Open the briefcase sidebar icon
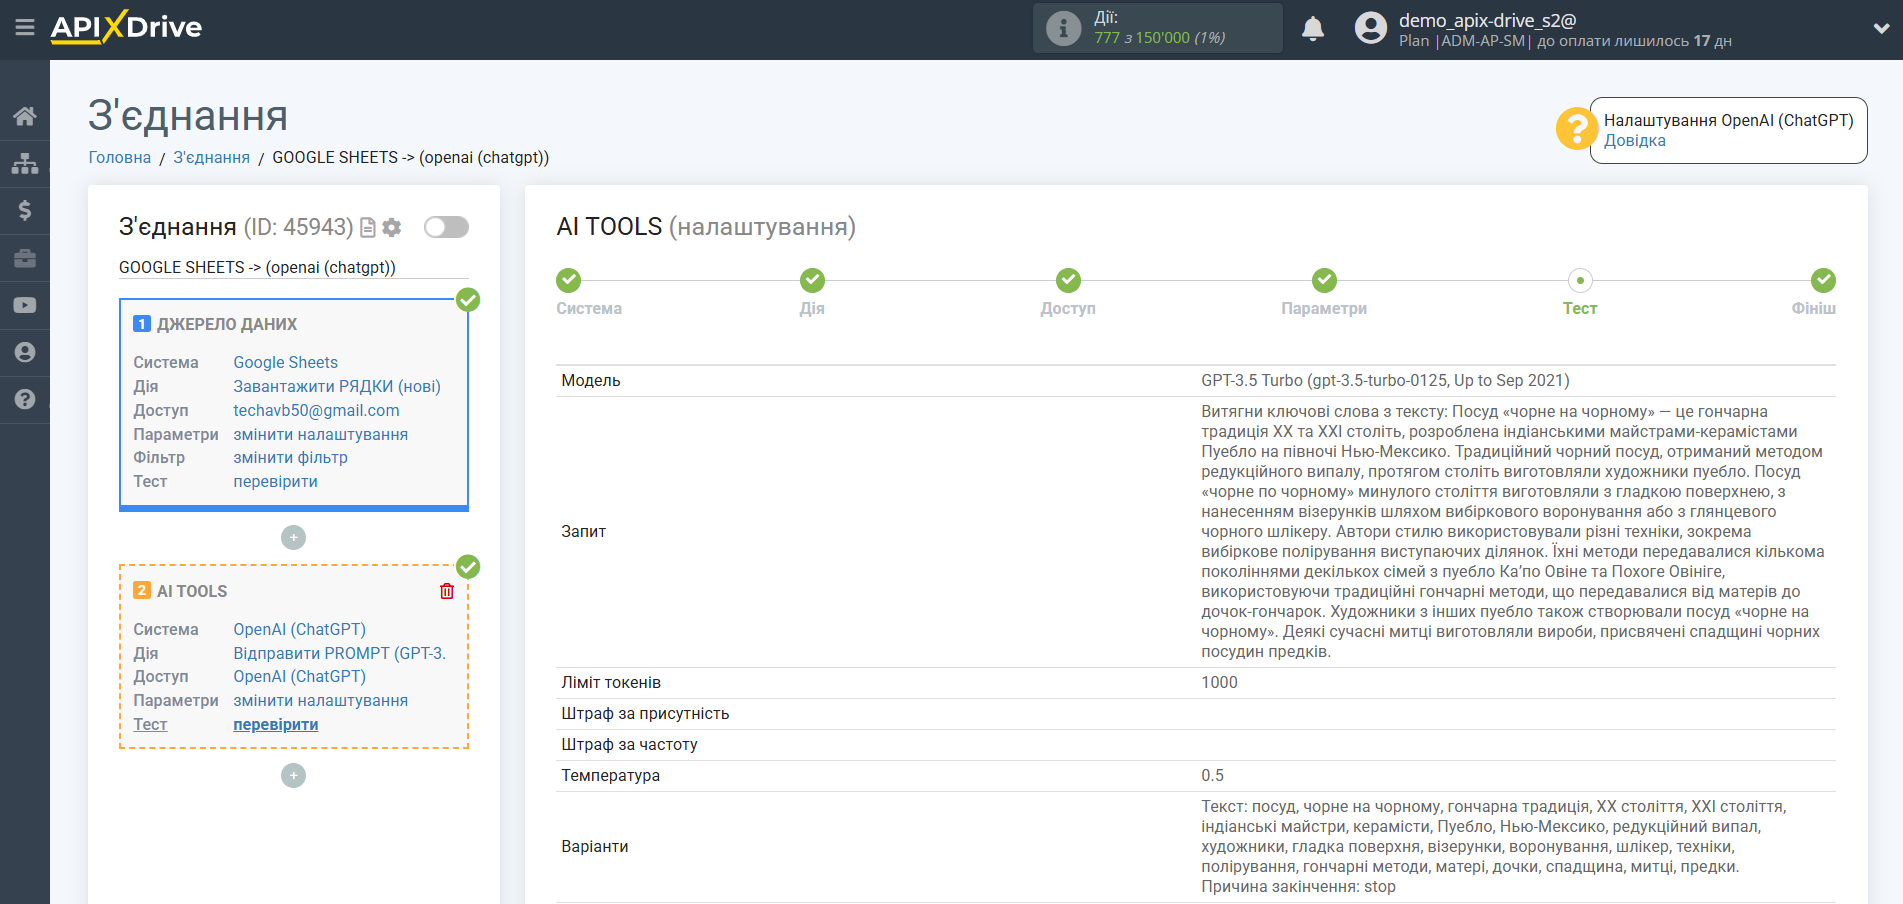This screenshot has height=904, width=1903. (x=25, y=258)
